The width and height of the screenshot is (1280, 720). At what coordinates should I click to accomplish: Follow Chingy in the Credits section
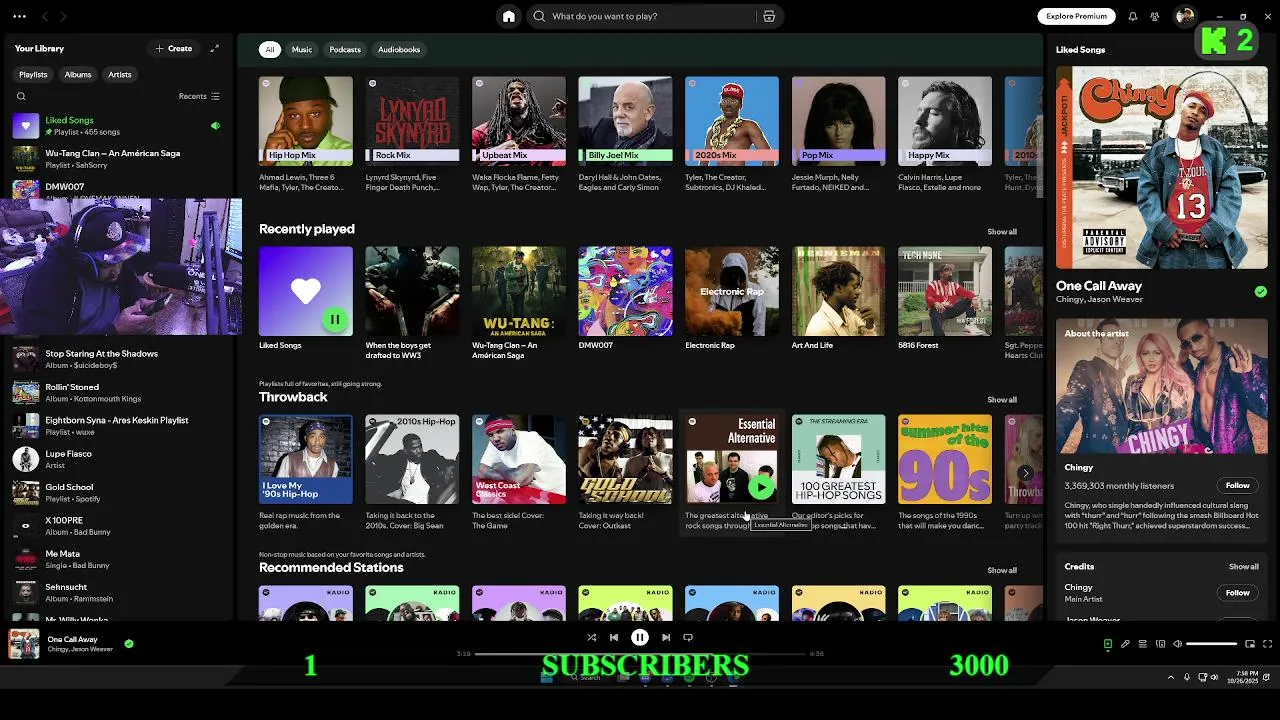coord(1238,592)
